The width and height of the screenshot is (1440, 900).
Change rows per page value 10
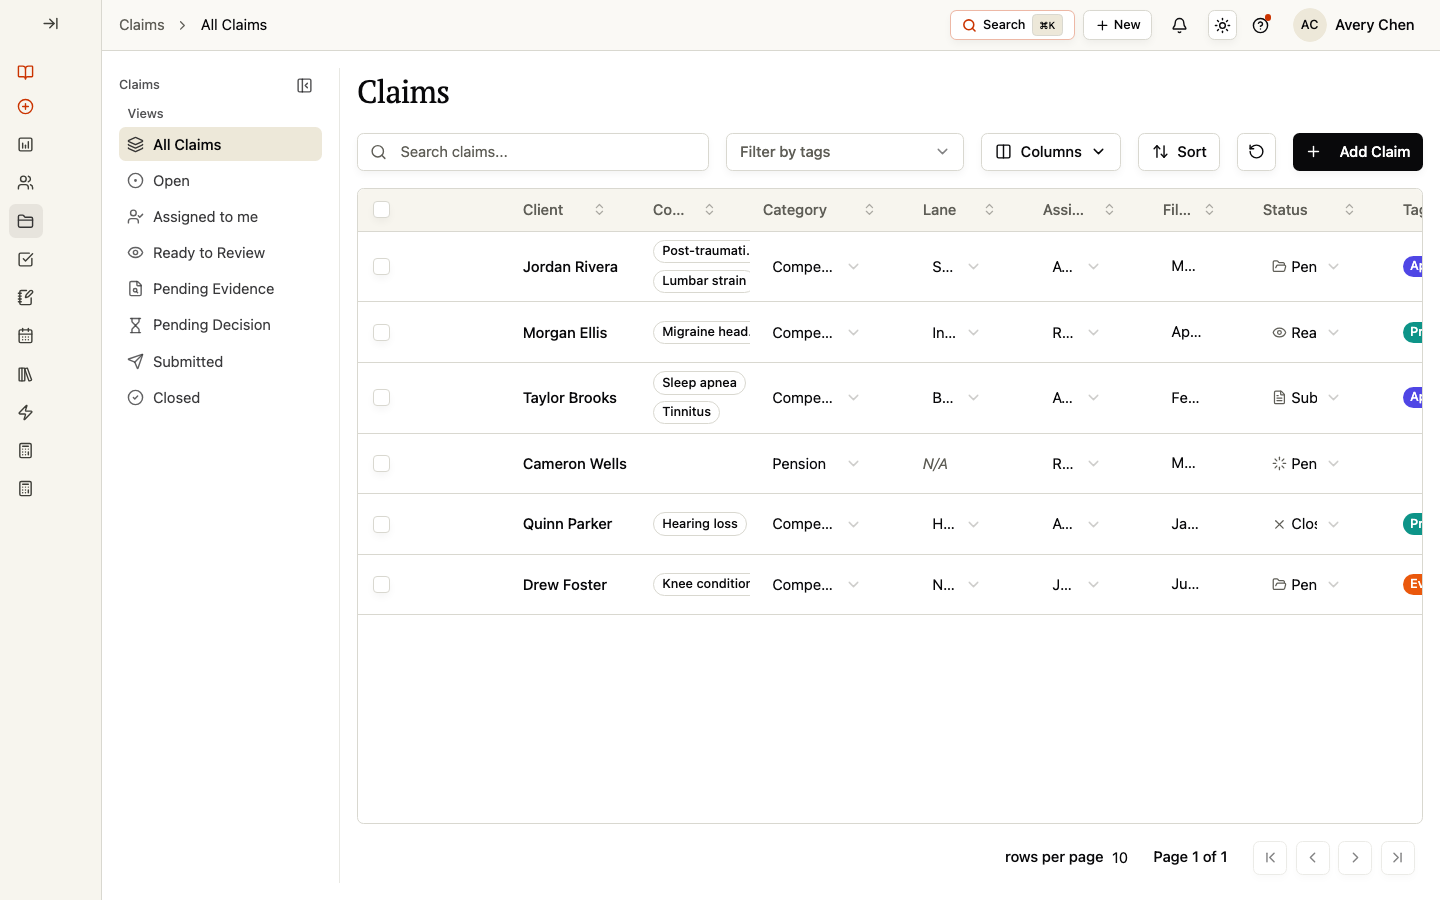pos(1120,858)
